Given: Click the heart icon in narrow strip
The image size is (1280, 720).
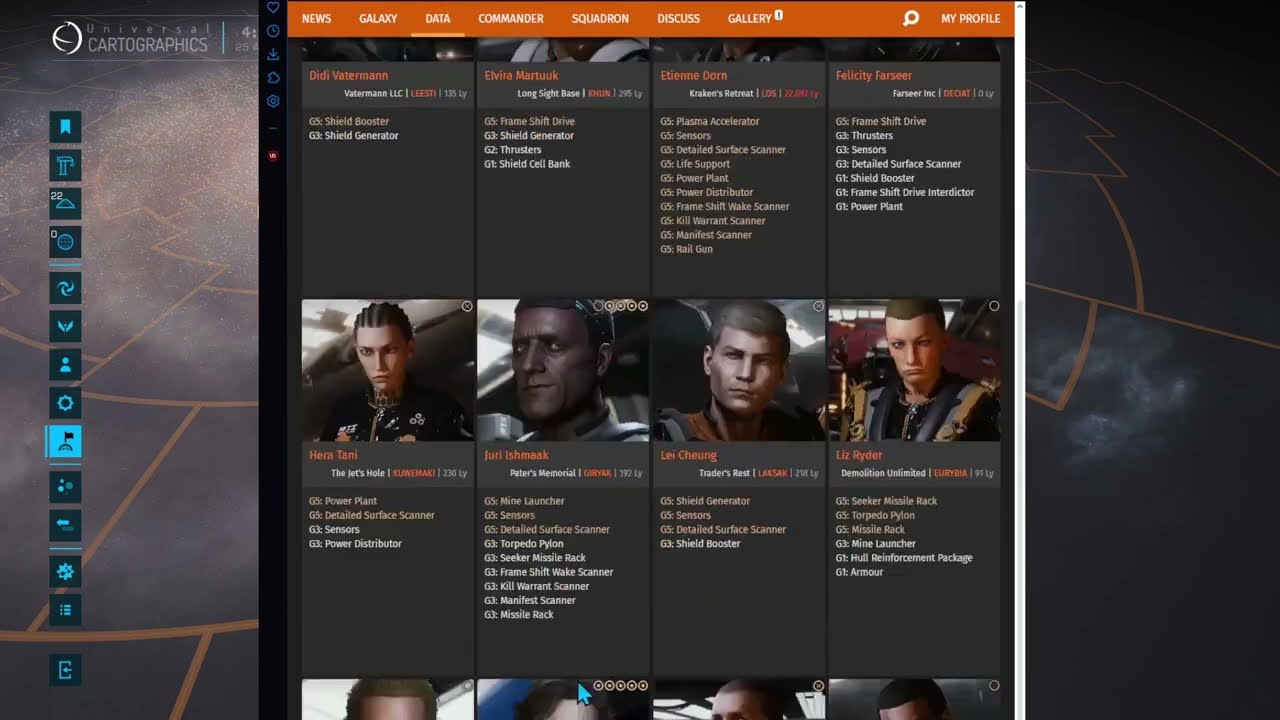Looking at the screenshot, I should pyautogui.click(x=273, y=8).
